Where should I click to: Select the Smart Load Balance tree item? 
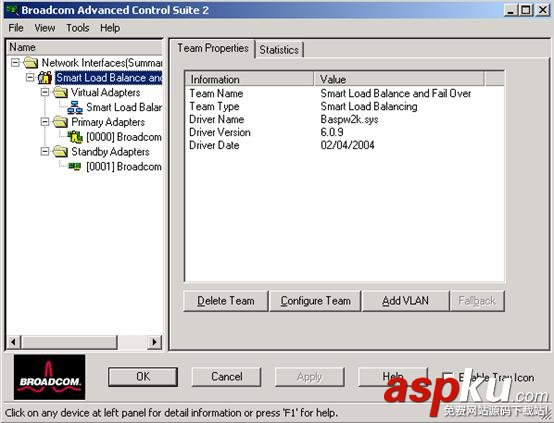coord(108,78)
